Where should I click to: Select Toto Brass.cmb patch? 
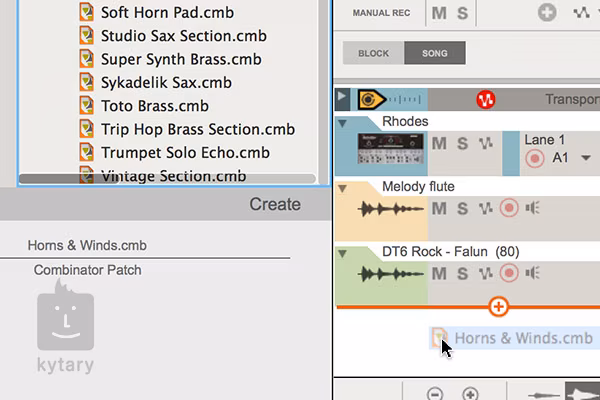tap(154, 105)
